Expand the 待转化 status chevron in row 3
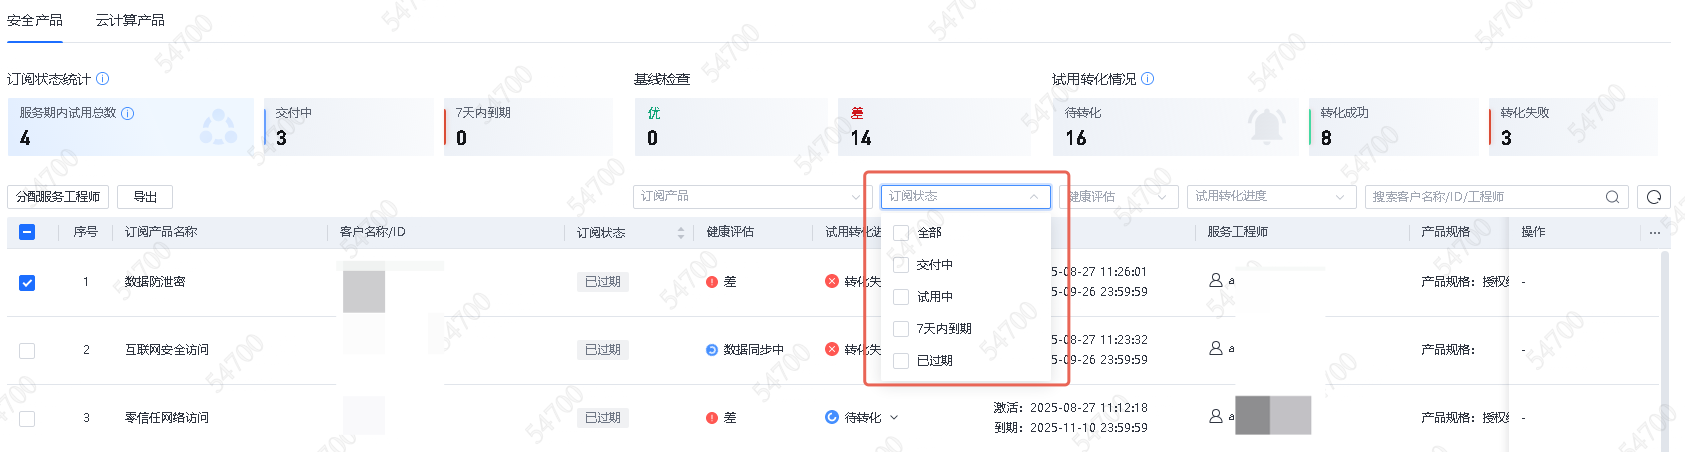This screenshot has width=1685, height=452. 894,418
